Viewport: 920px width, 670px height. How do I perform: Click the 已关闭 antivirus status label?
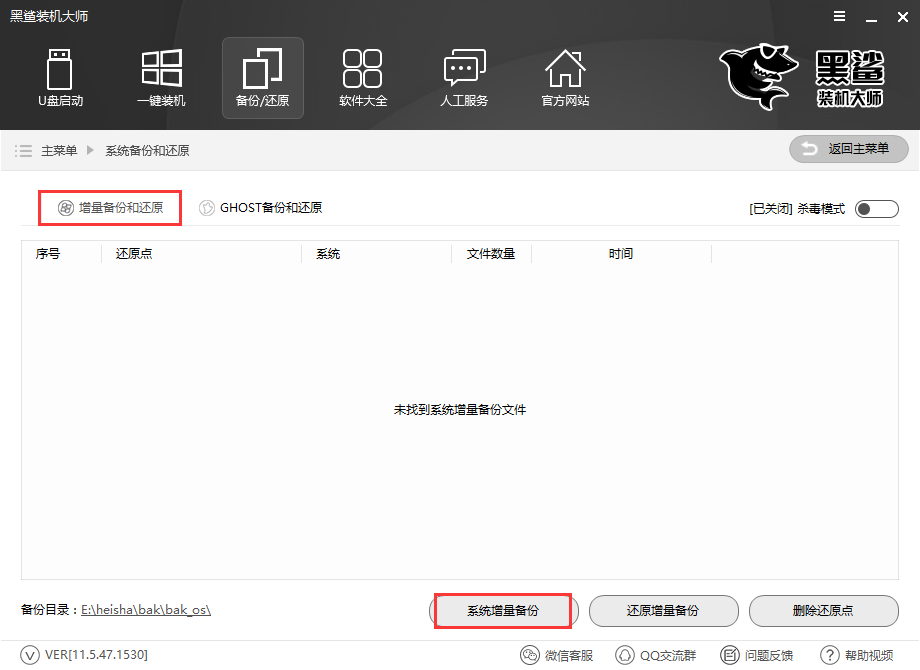pos(760,208)
